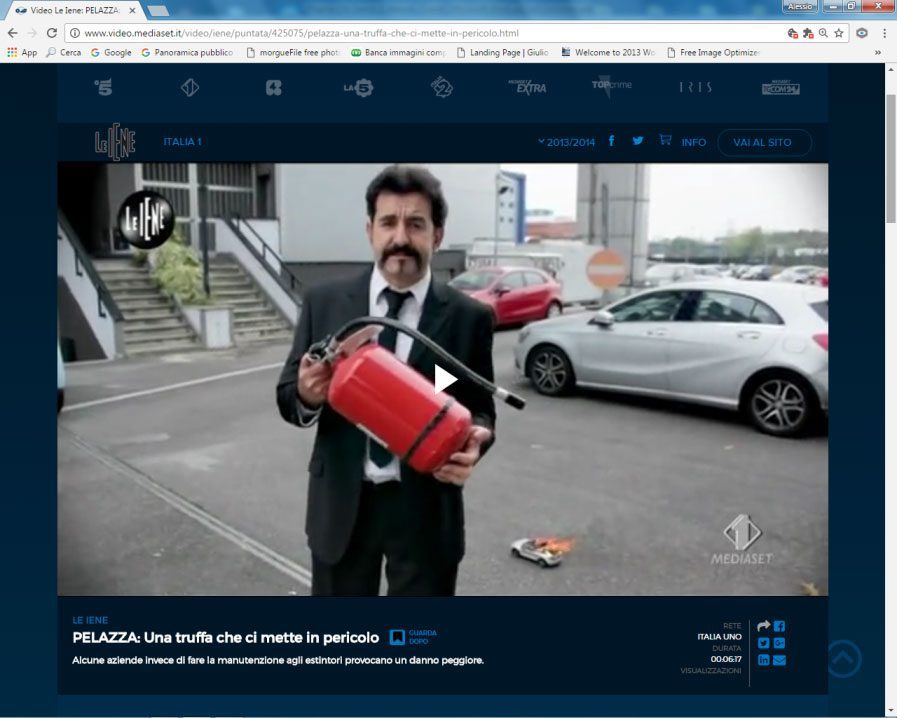Click the VAI AL SITO button
This screenshot has height=718, width=897.
pyautogui.click(x=763, y=142)
